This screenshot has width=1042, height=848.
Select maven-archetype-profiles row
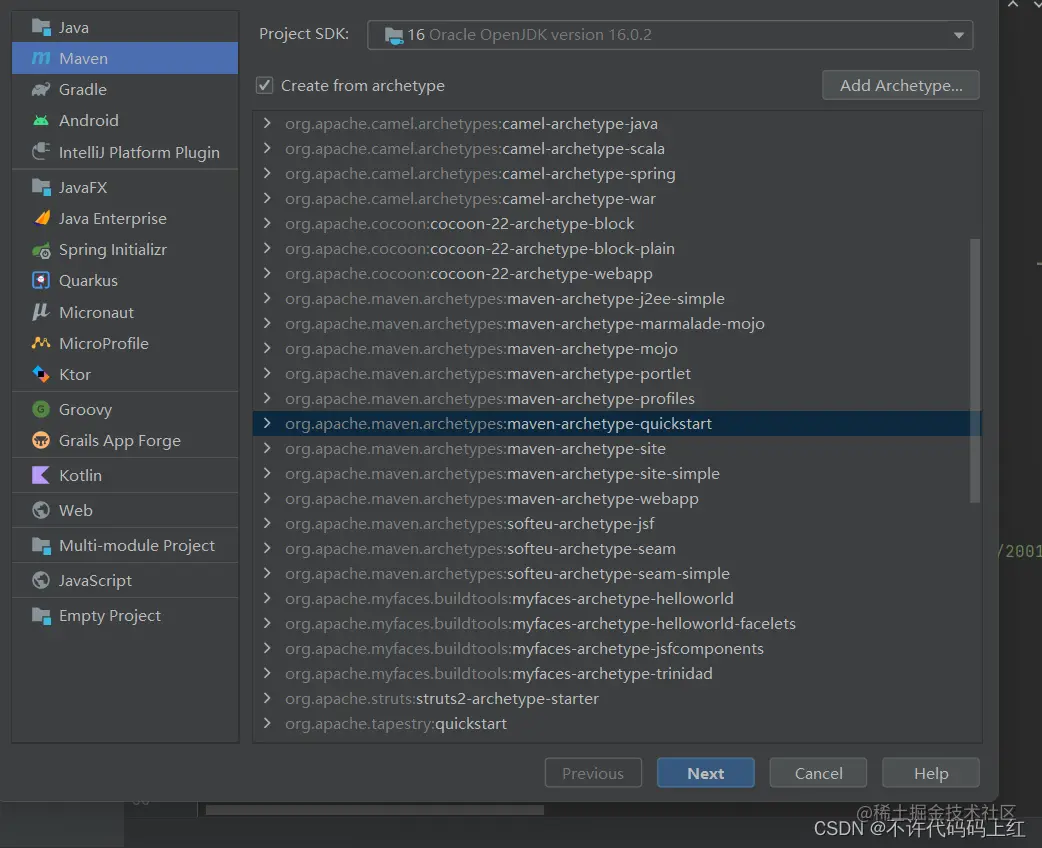(x=617, y=398)
